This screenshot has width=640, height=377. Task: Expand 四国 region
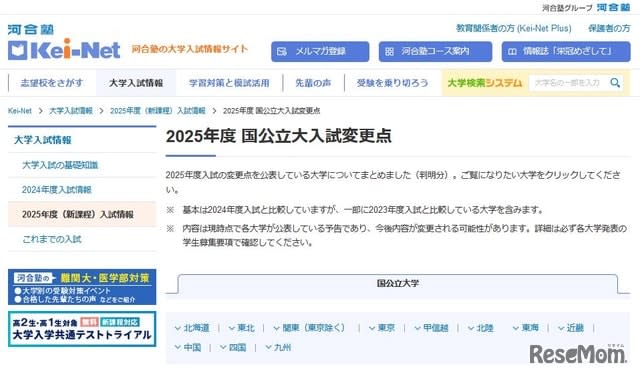(x=233, y=347)
